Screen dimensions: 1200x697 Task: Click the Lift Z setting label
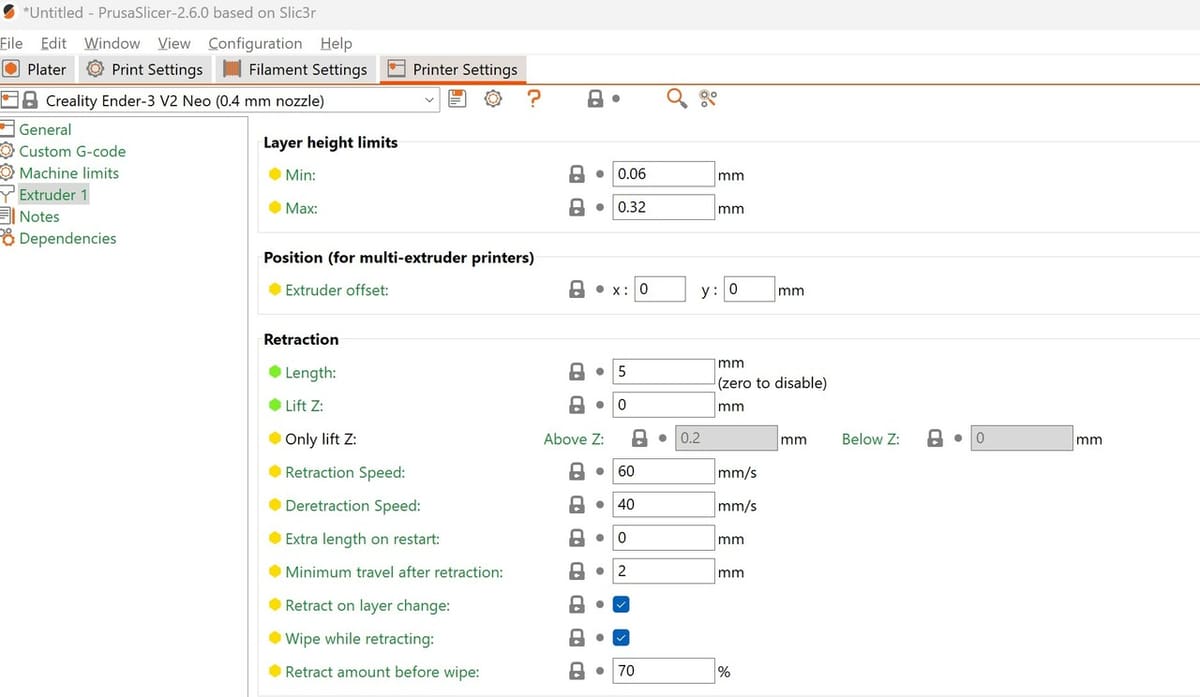(304, 406)
